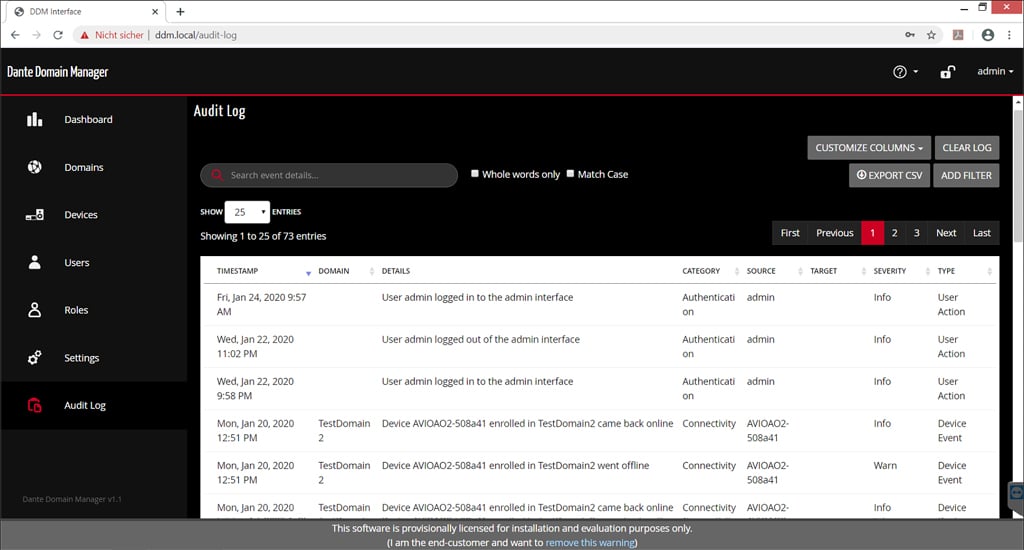Click the search magnifier icon
1024x550 pixels.
tap(217, 175)
